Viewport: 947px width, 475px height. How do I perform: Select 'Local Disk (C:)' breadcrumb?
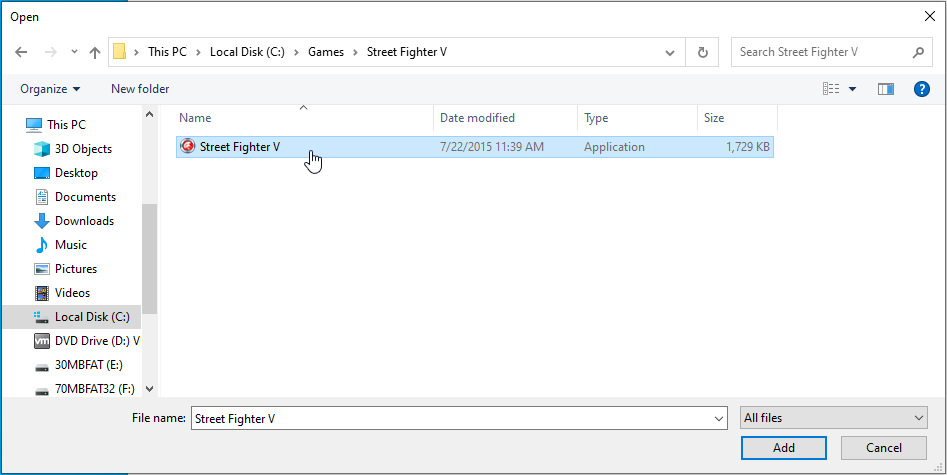(x=247, y=52)
